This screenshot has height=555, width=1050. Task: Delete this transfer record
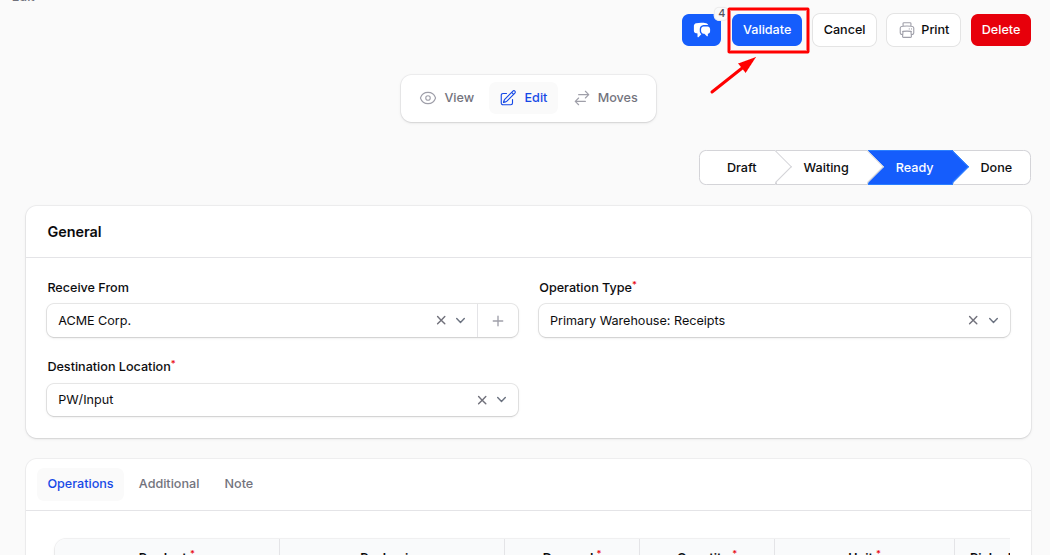pos(1000,30)
